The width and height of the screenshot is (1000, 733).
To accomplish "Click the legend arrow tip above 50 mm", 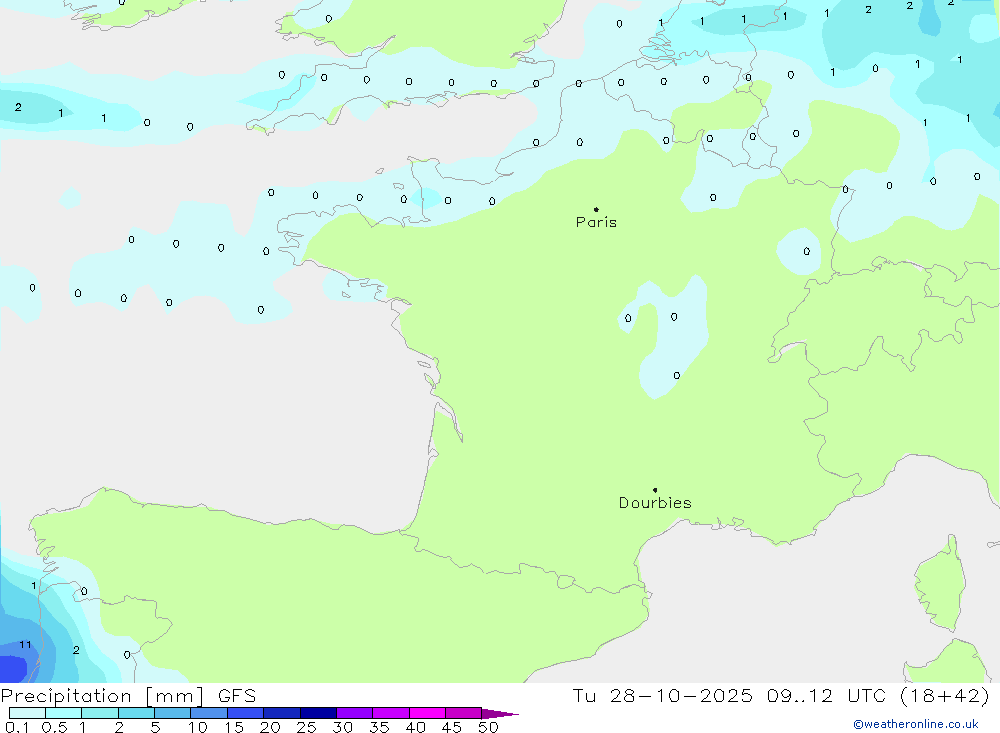I will click(500, 714).
